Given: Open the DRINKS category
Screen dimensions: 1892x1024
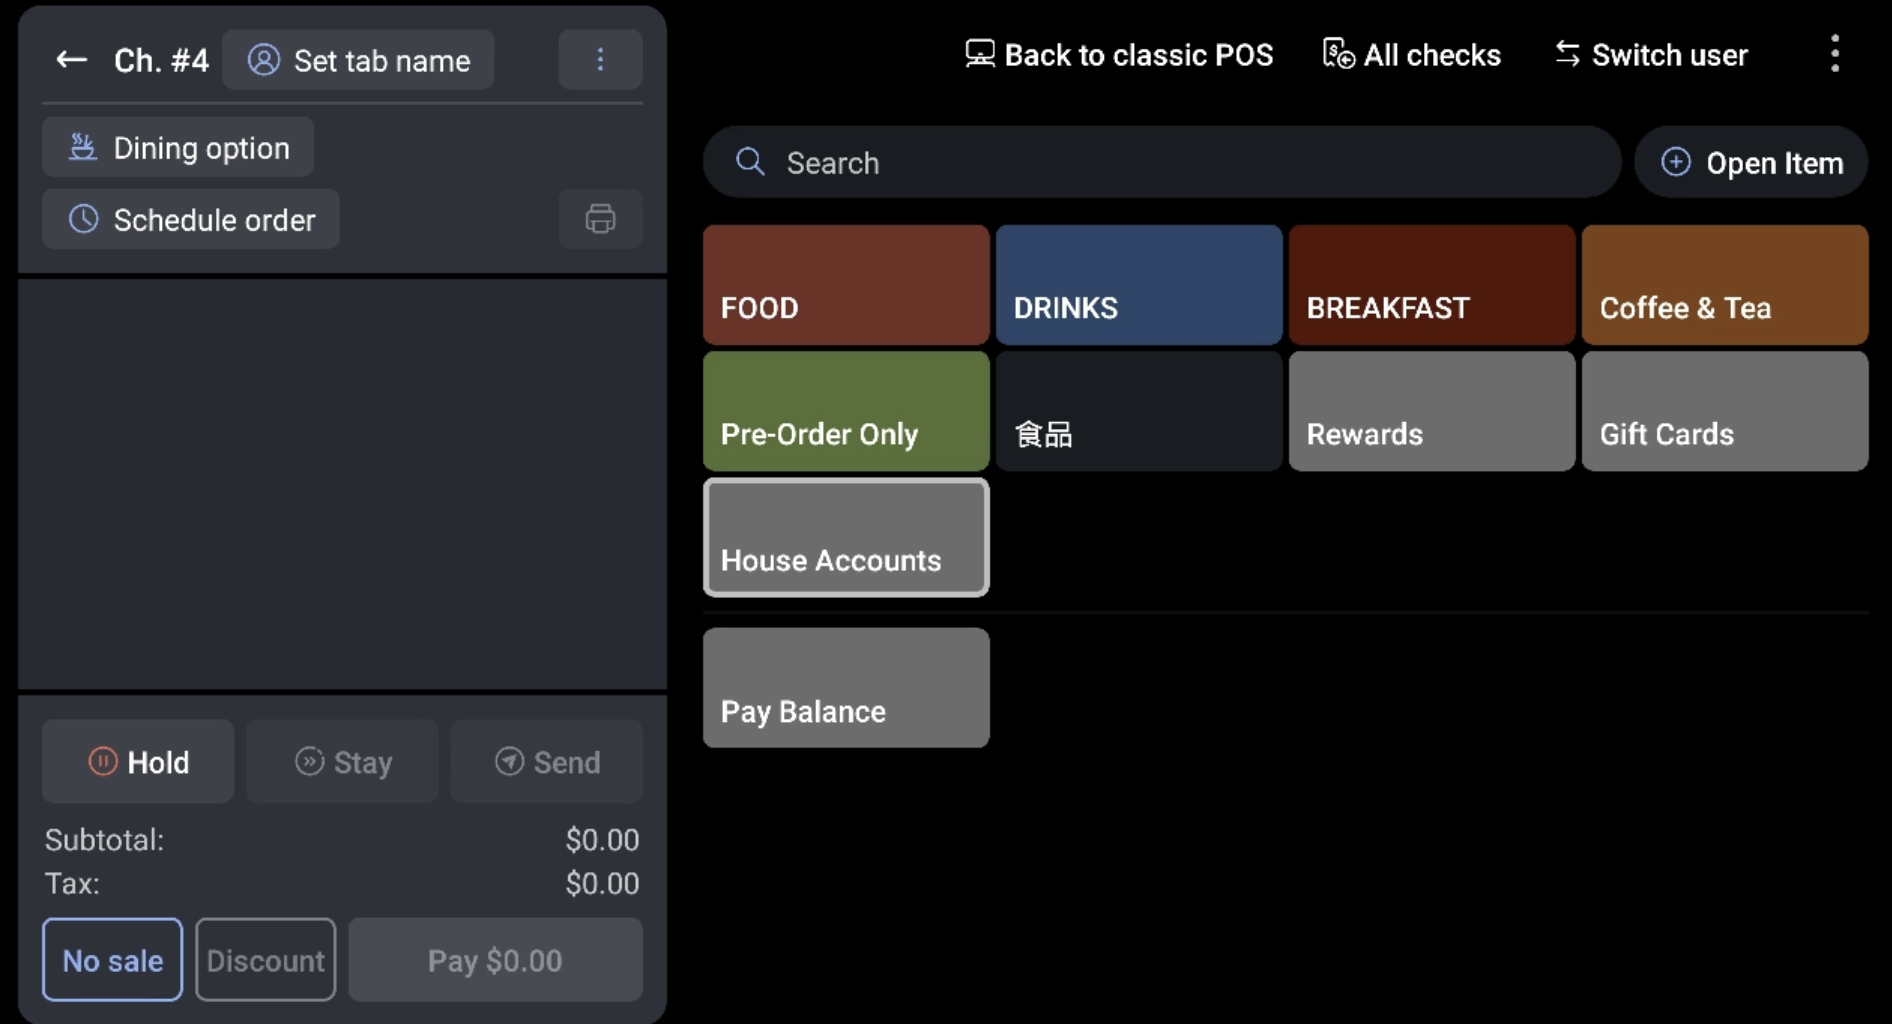Looking at the screenshot, I should pos(1138,285).
